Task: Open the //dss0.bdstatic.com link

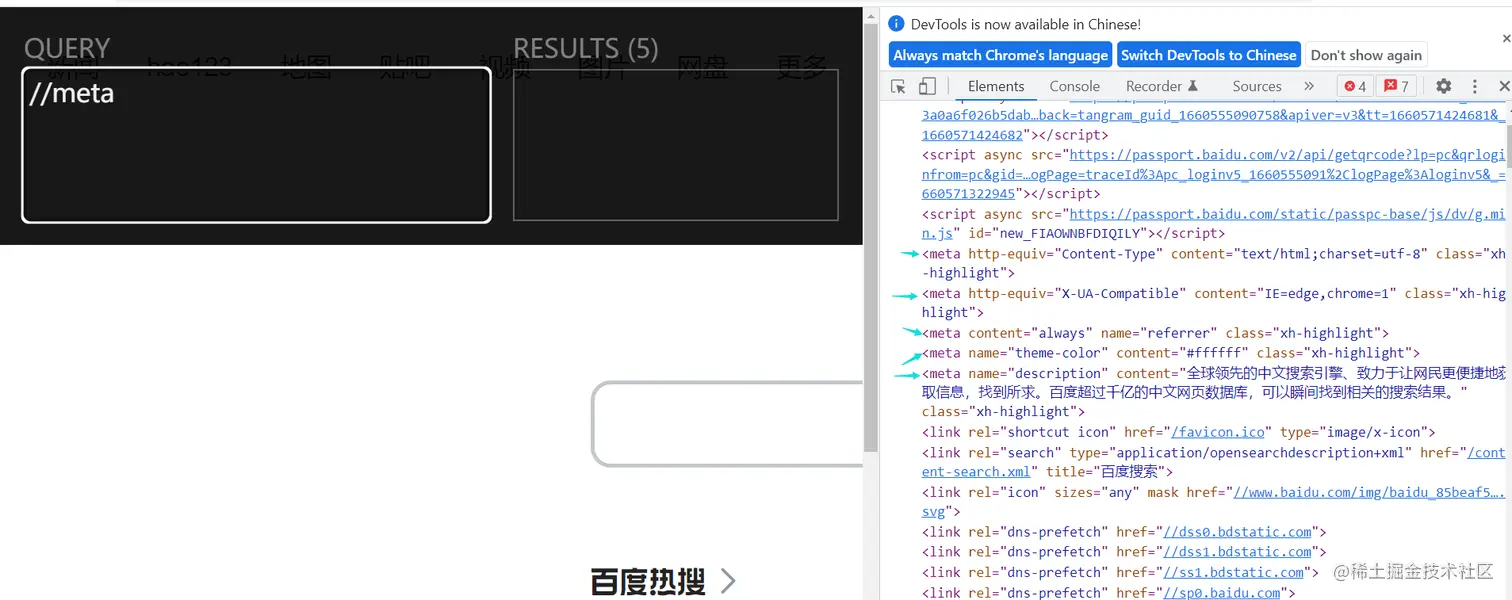Action: (1237, 532)
